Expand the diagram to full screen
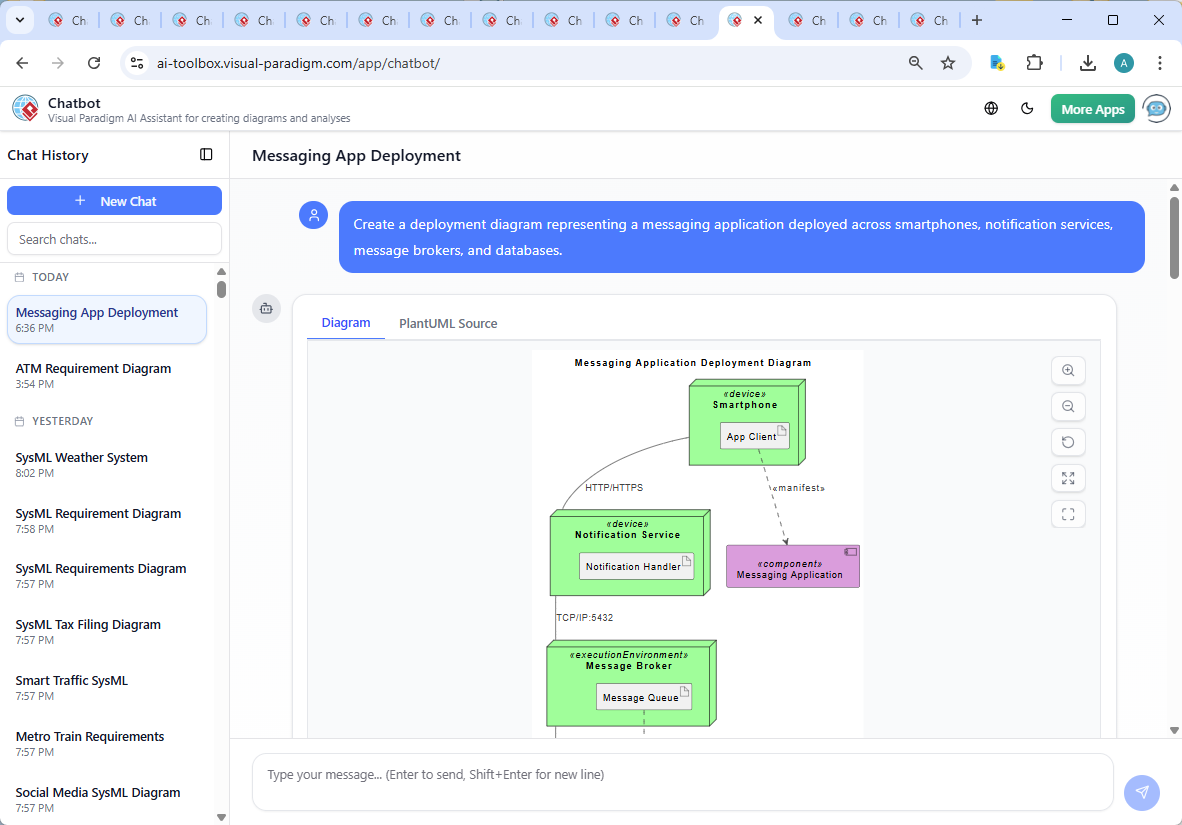Screen dimensions: 1182x825 coord(1068,478)
